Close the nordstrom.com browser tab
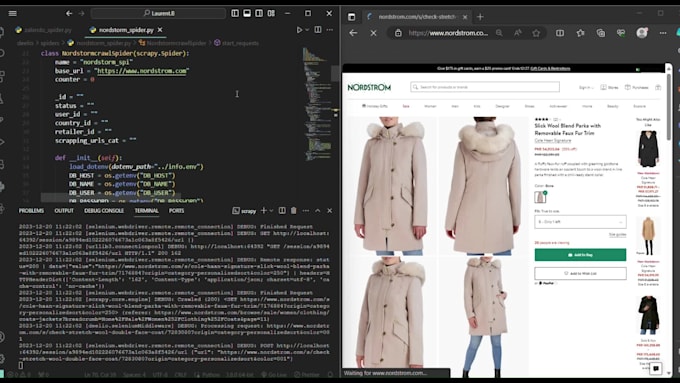 click(x=465, y=17)
